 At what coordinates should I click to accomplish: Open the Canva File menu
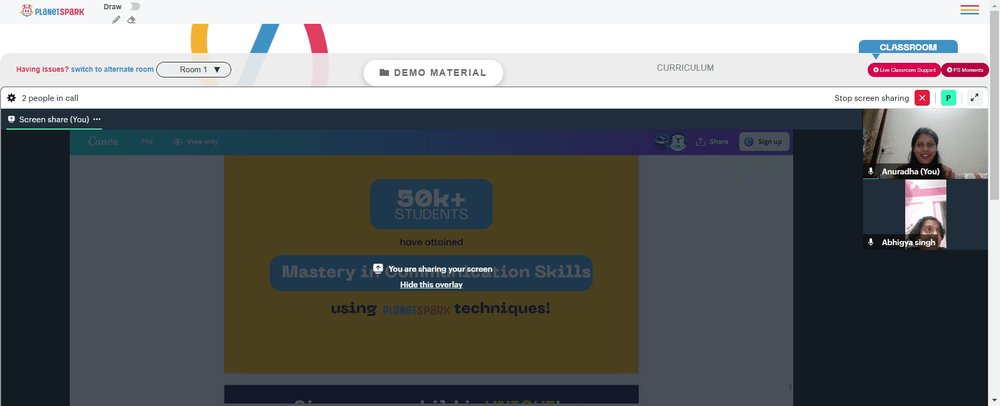point(147,141)
